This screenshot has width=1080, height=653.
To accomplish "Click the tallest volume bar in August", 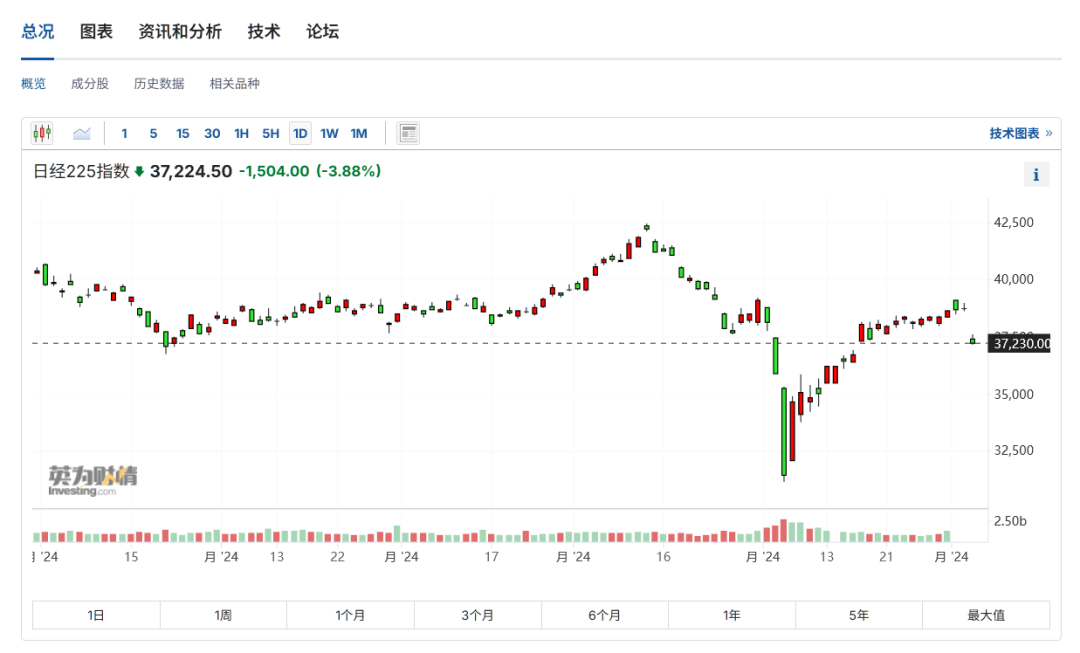I will [x=784, y=531].
